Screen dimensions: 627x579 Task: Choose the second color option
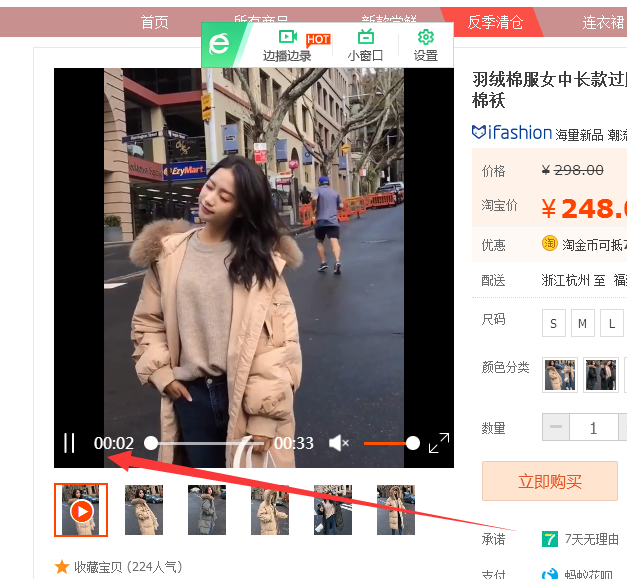(x=601, y=375)
